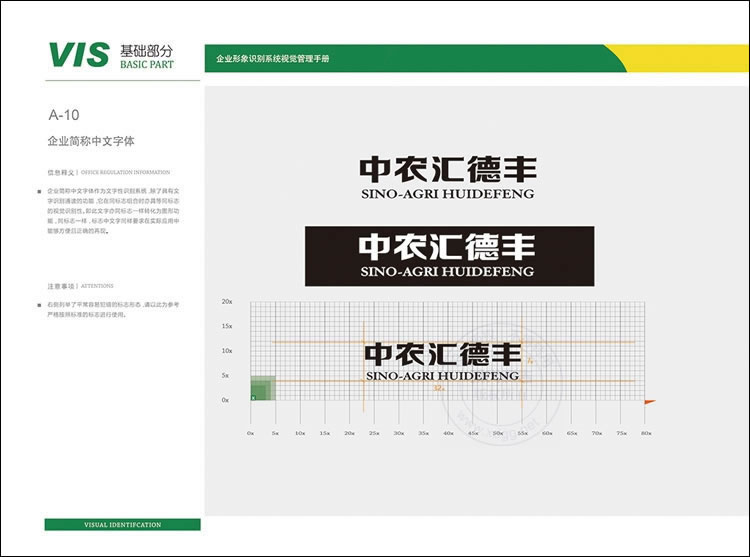Screen dimensions: 750x557
Task: Select the black-on-gray 中农汇德丰 logo
Action: 447,177
